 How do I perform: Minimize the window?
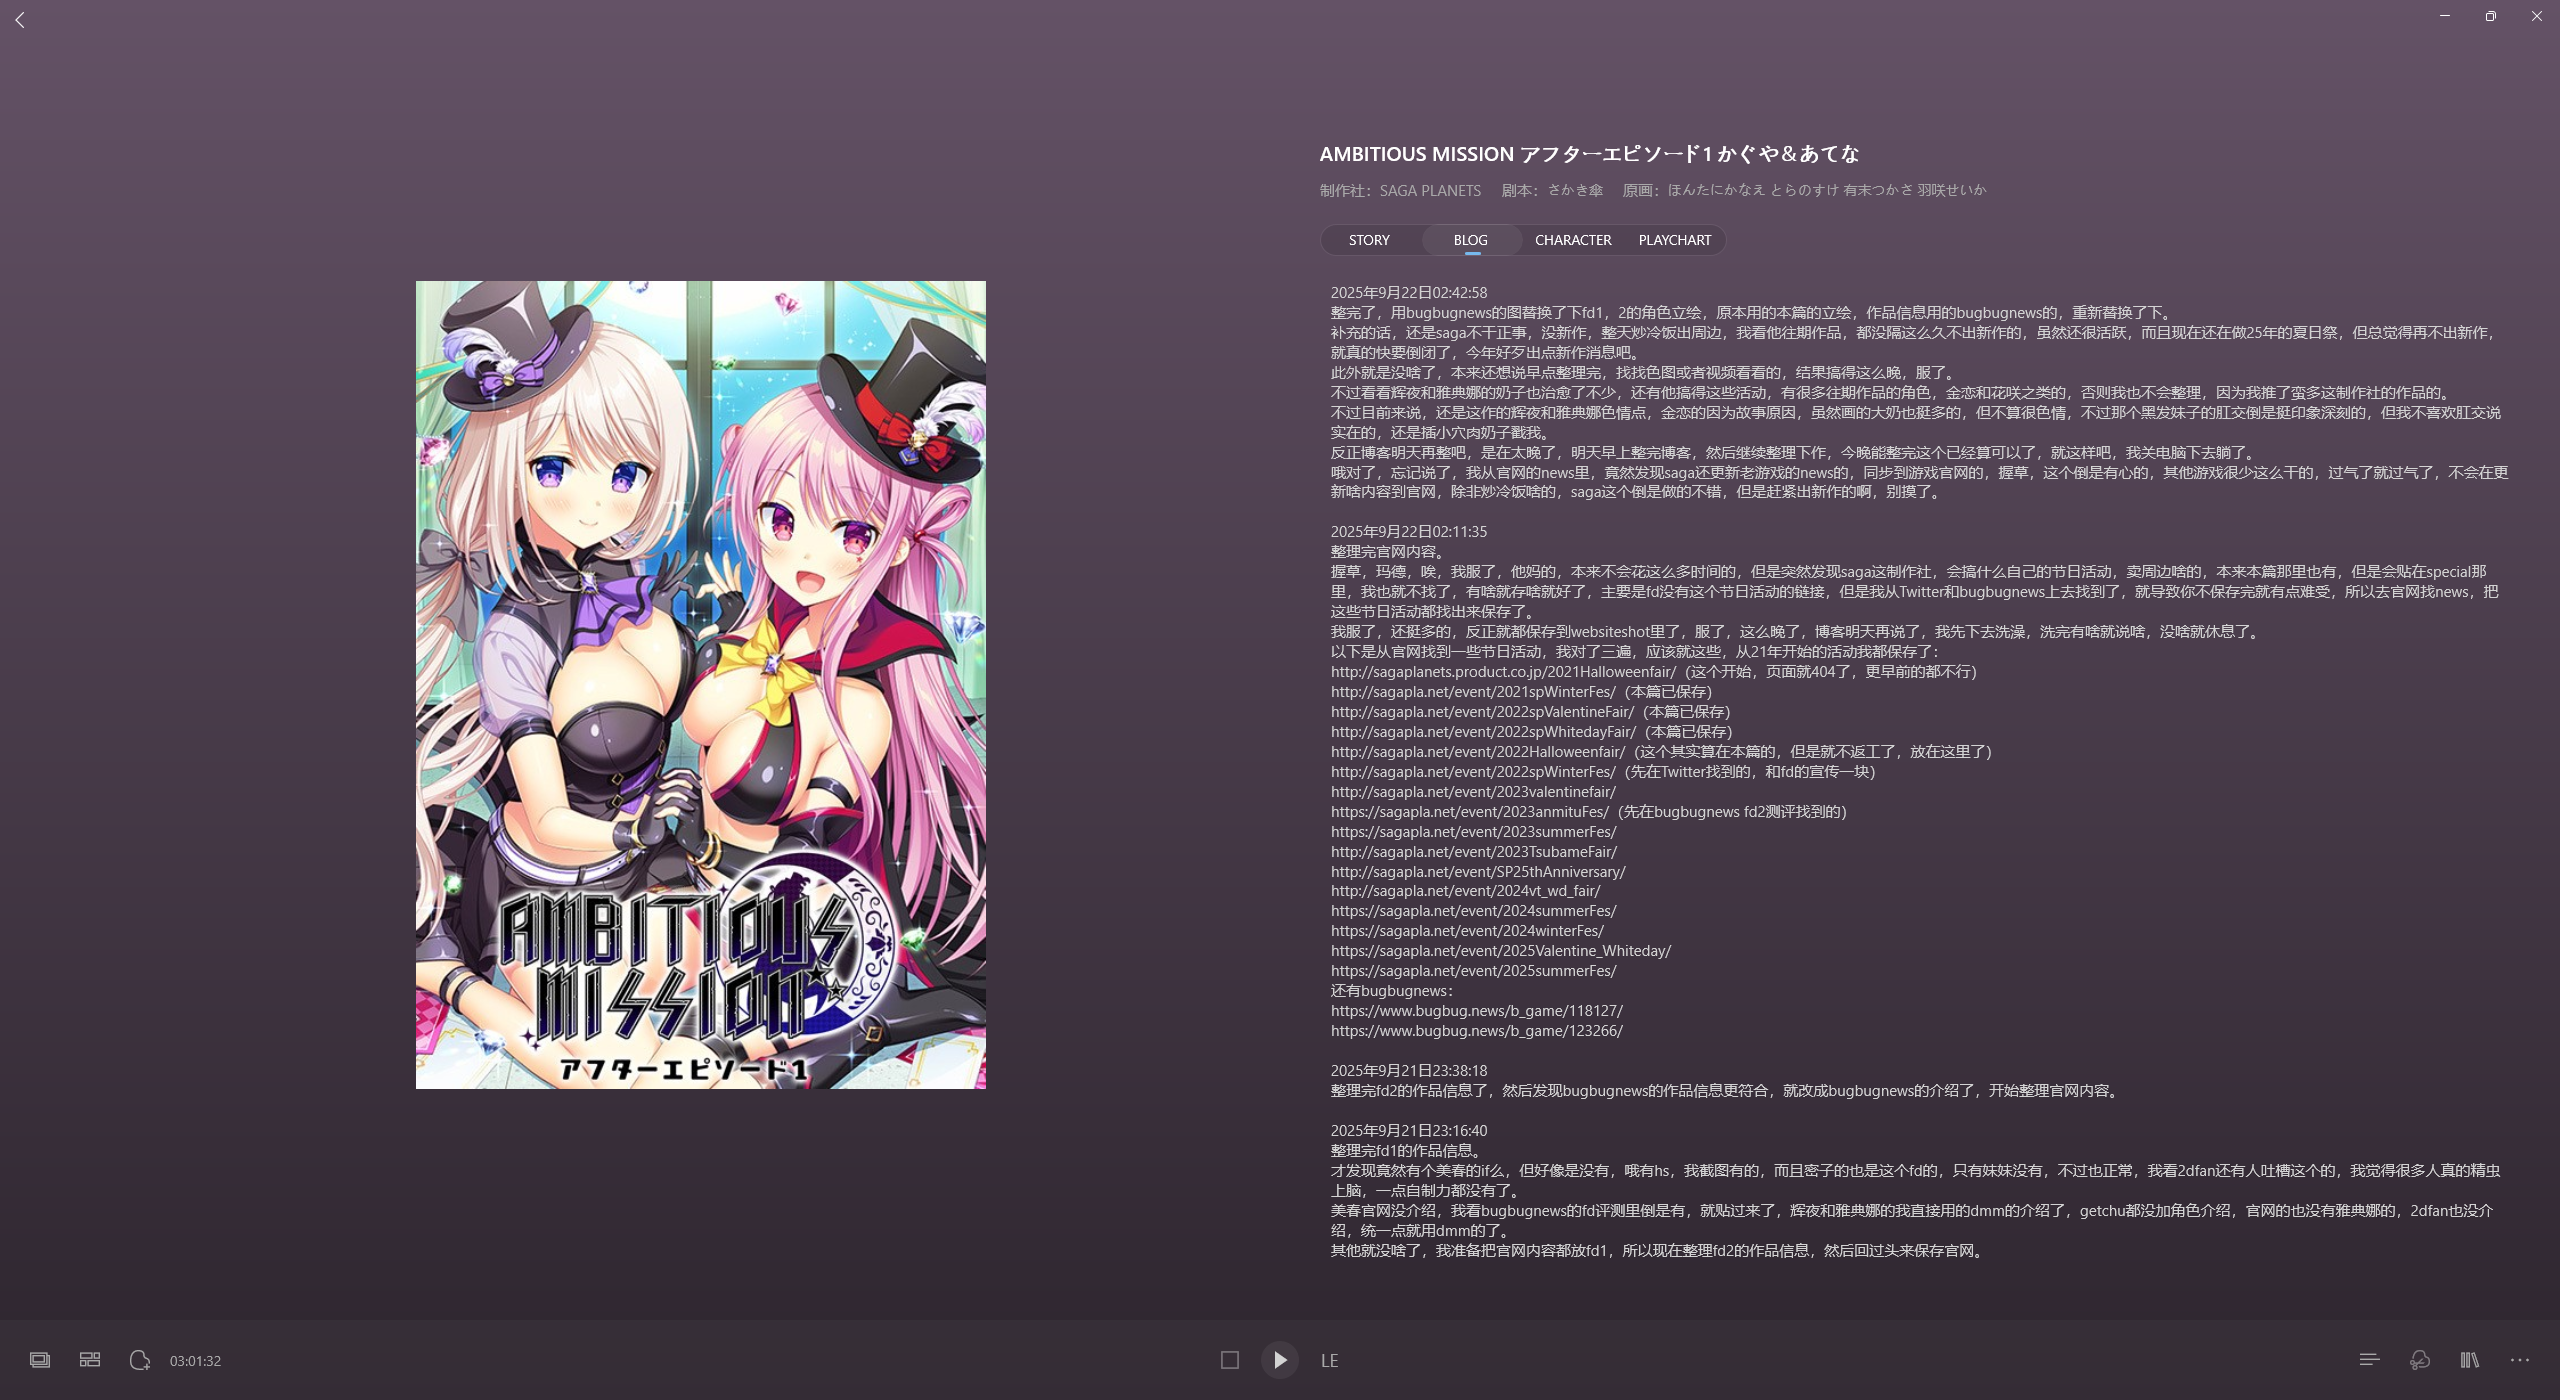pyautogui.click(x=2445, y=16)
